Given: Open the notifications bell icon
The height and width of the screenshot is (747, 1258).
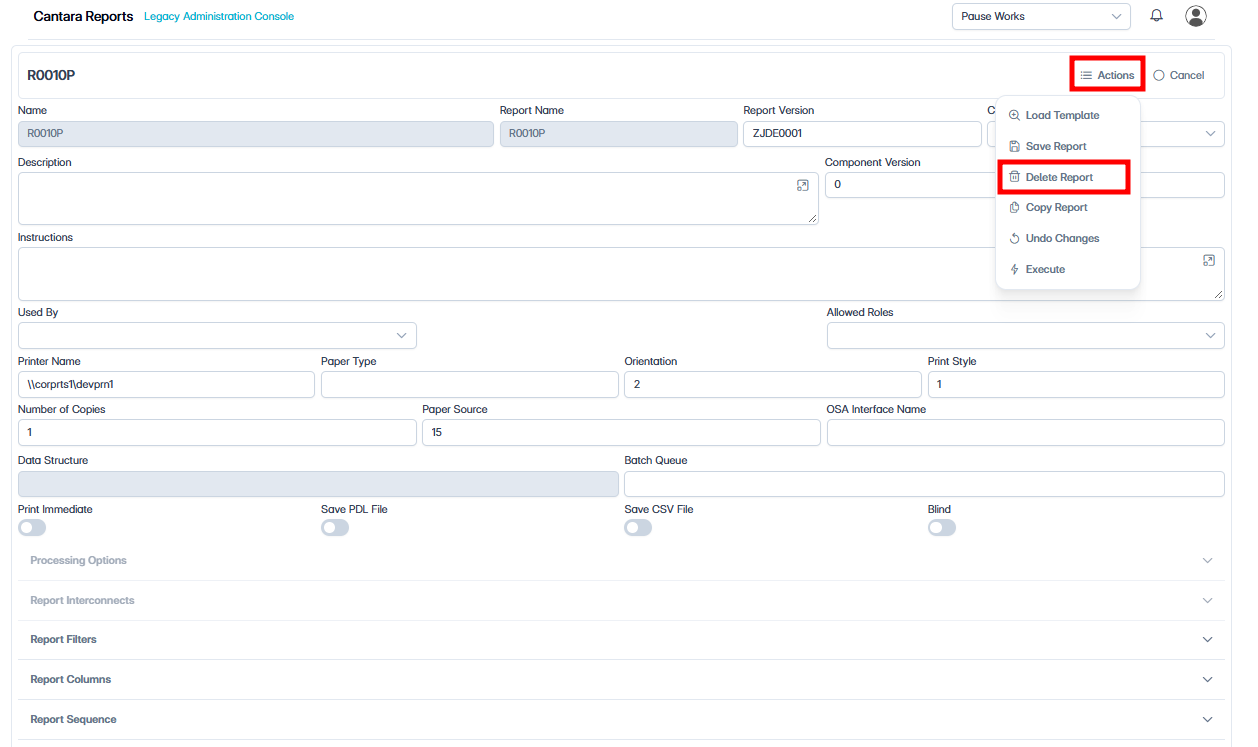Looking at the screenshot, I should point(1157,16).
